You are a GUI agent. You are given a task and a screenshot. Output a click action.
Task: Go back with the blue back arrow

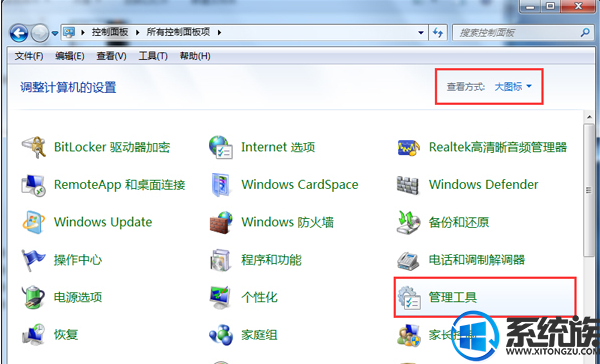pos(19,33)
